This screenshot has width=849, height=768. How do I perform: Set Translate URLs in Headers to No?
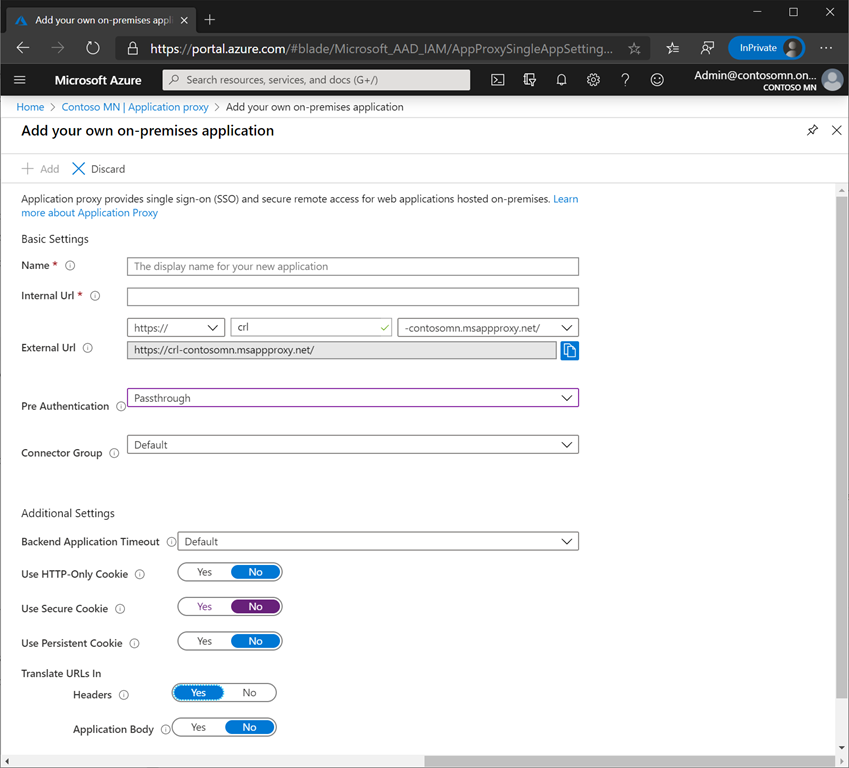tap(249, 692)
